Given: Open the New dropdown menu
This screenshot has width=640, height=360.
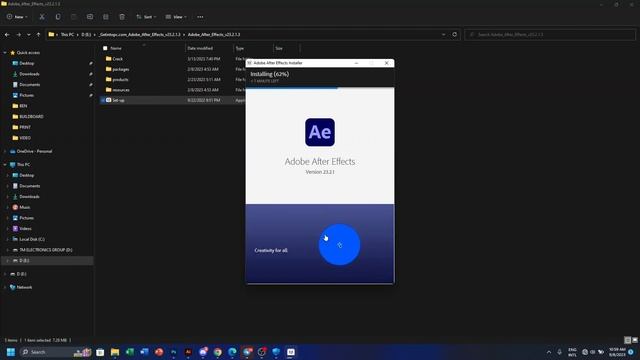Looking at the screenshot, I should click(x=17, y=17).
